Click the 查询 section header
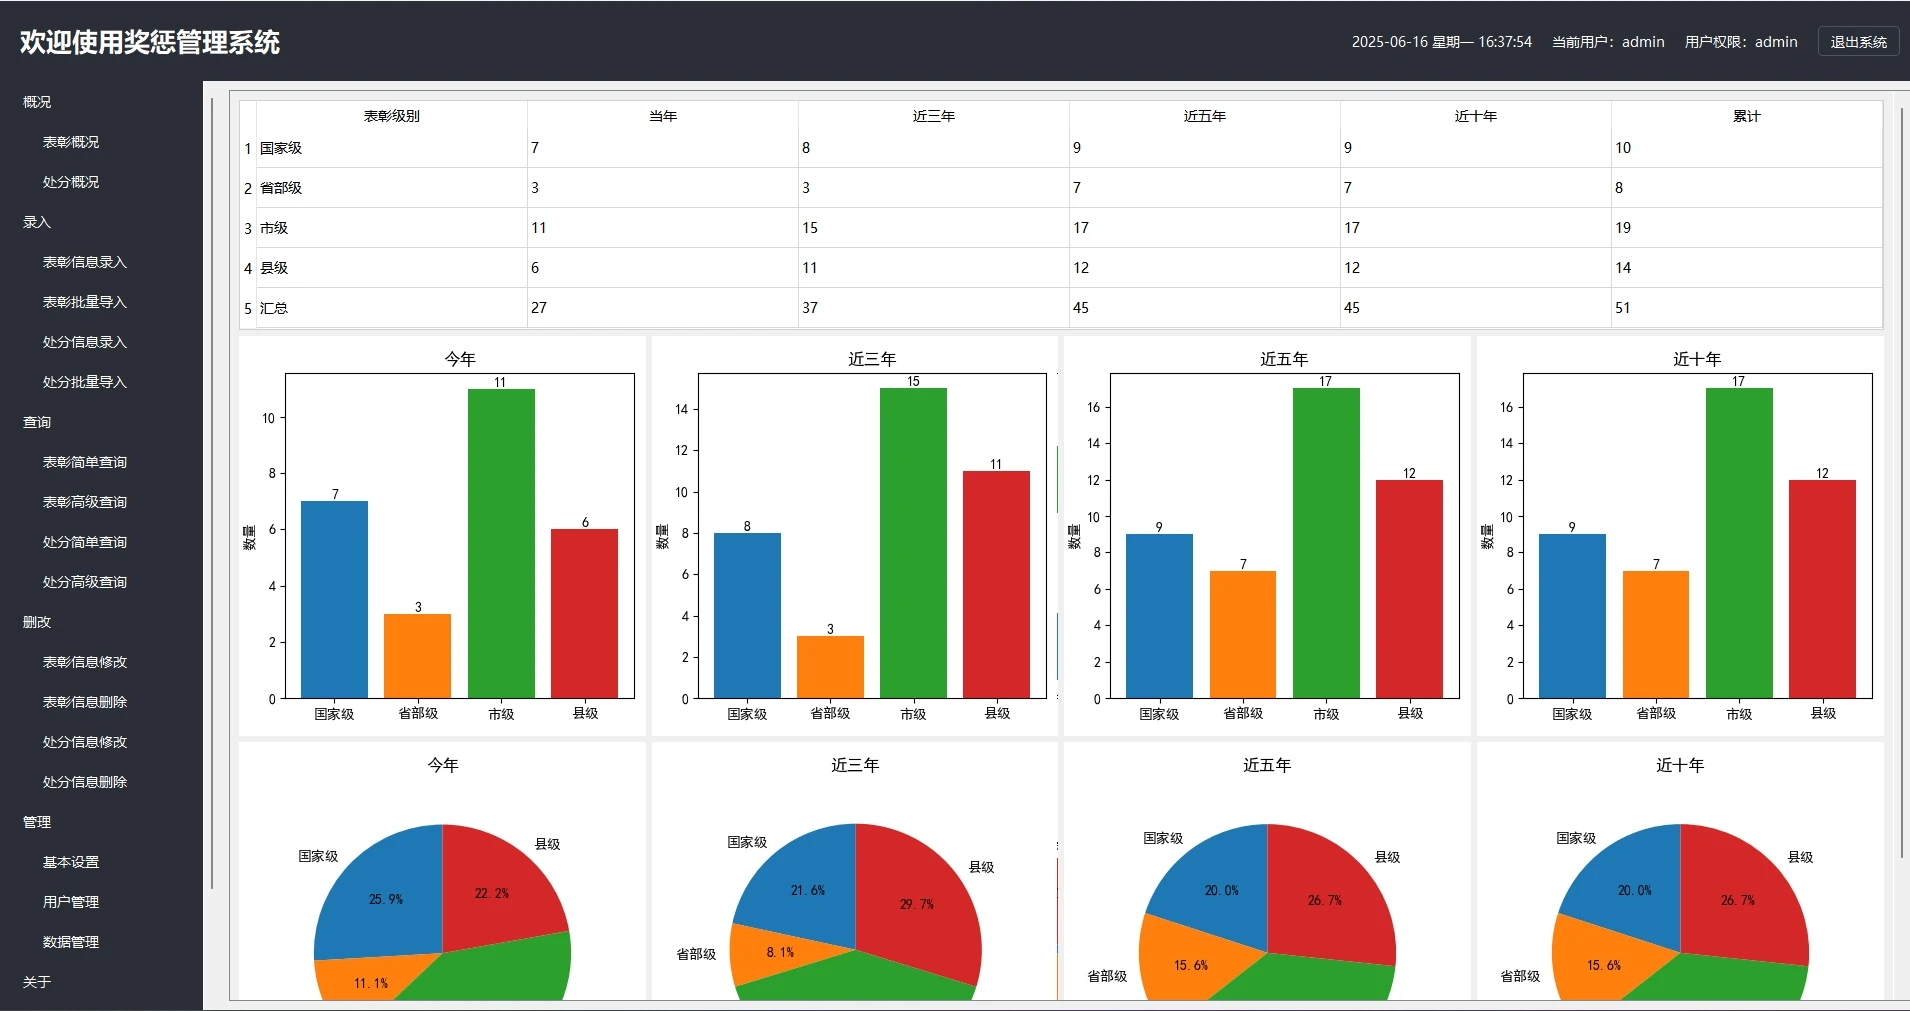Image resolution: width=1910 pixels, height=1011 pixels. pyautogui.click(x=37, y=422)
